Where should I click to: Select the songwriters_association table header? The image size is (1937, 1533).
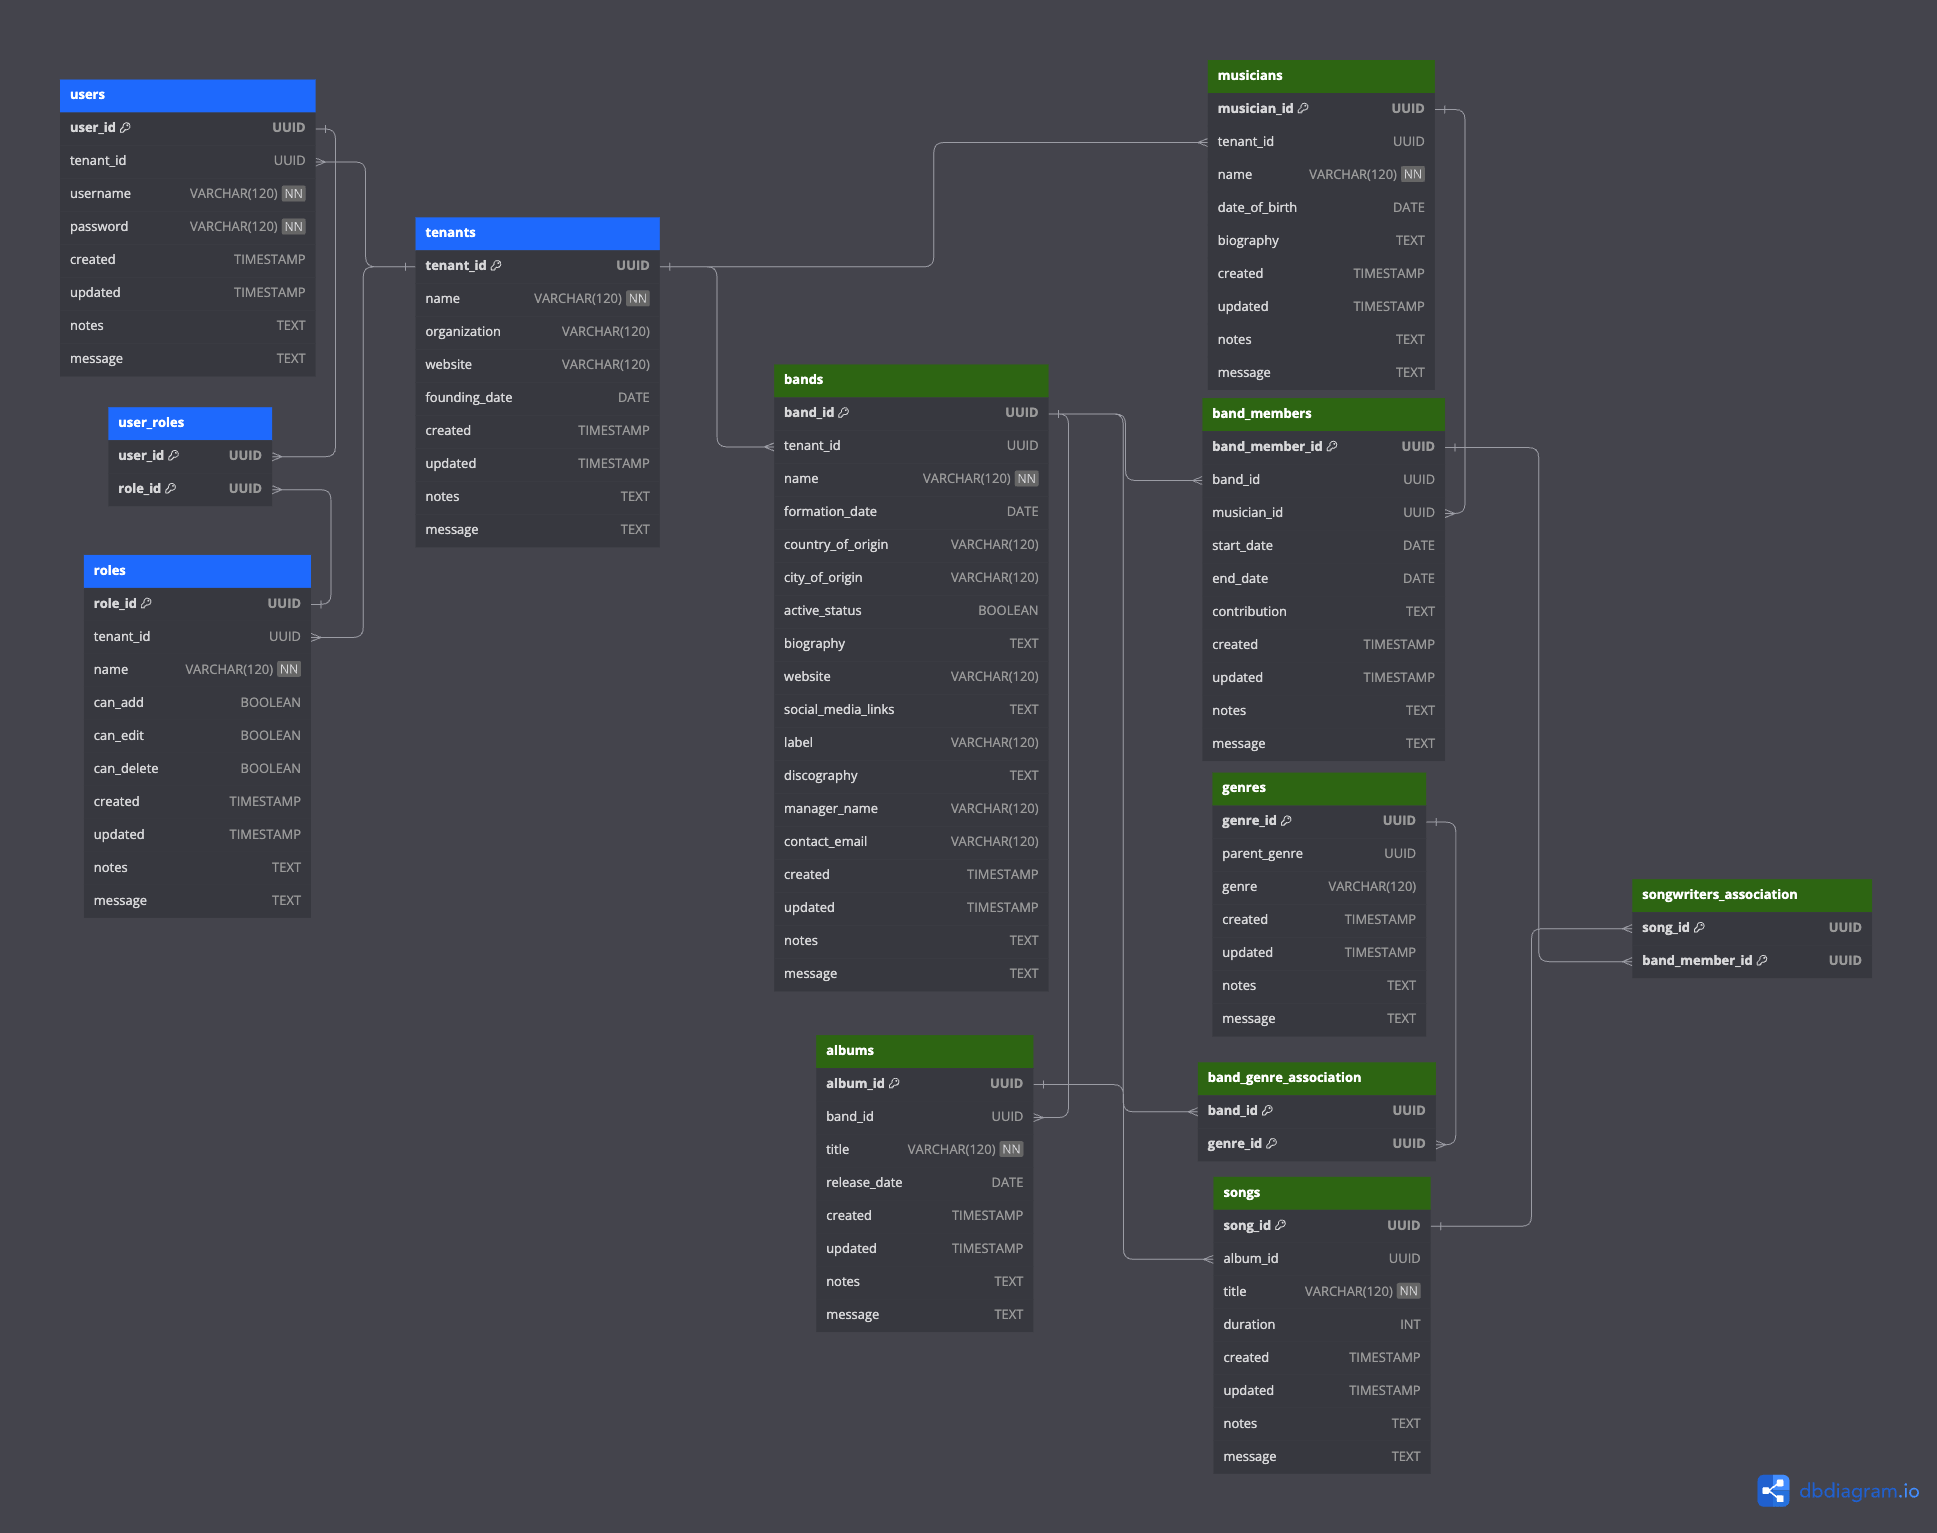click(1750, 895)
